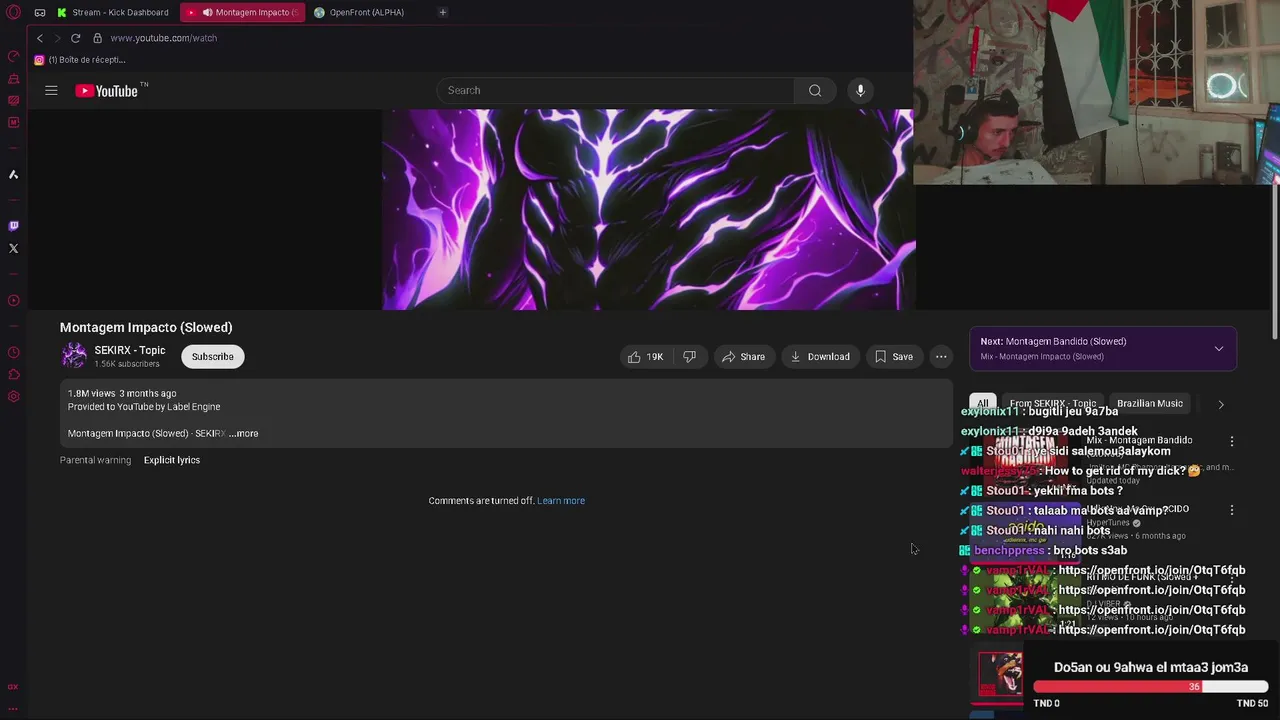Start voice search with microphone icon
This screenshot has height=720, width=1280.
(x=860, y=90)
